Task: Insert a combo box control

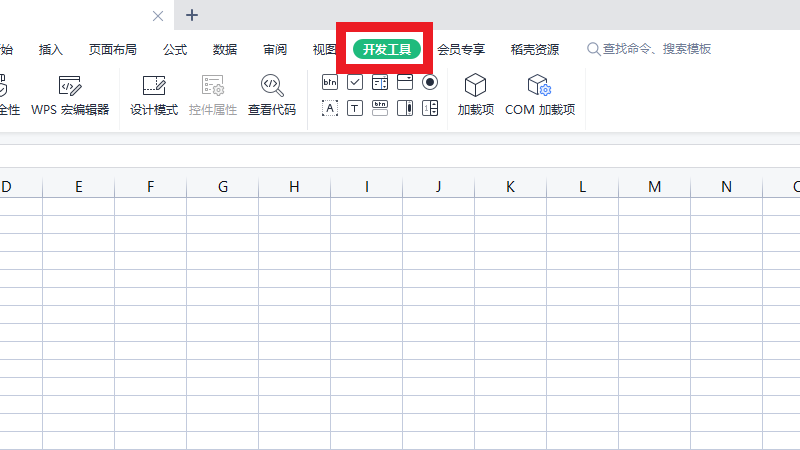Action: (x=405, y=82)
